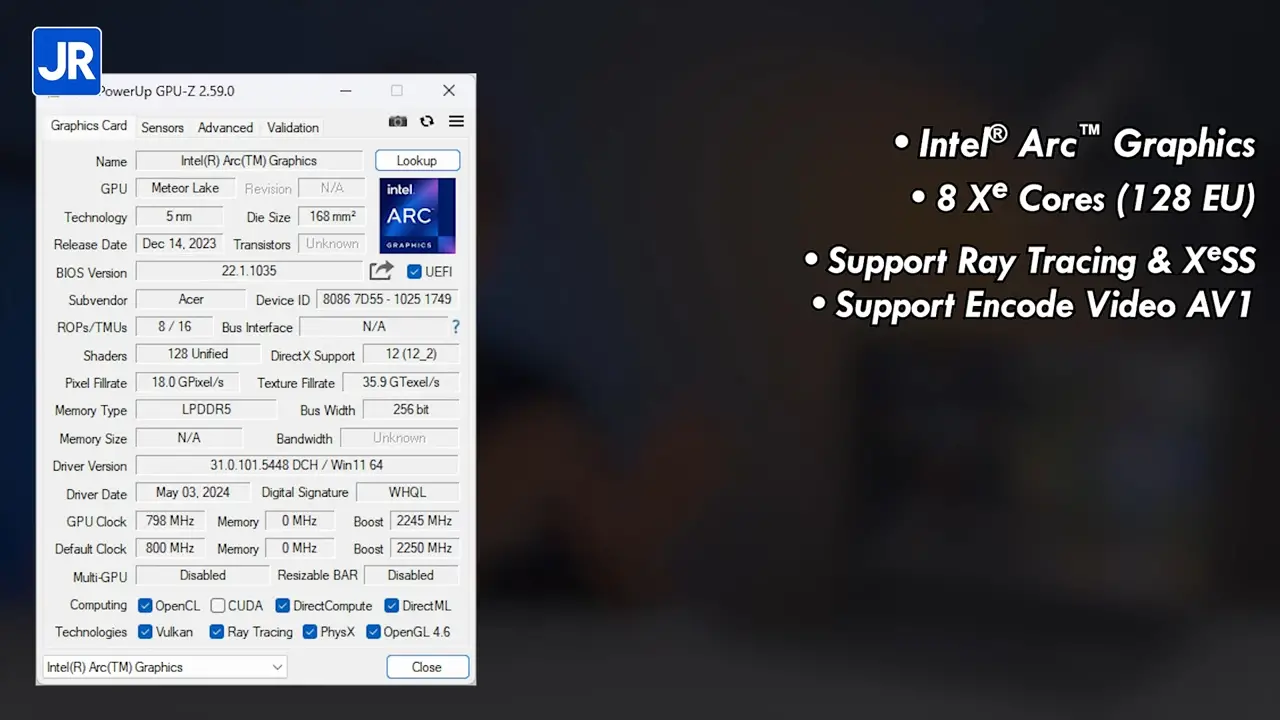Image resolution: width=1280 pixels, height=720 pixels.
Task: Toggle the Ray Tracing checkbox
Action: 216,632
